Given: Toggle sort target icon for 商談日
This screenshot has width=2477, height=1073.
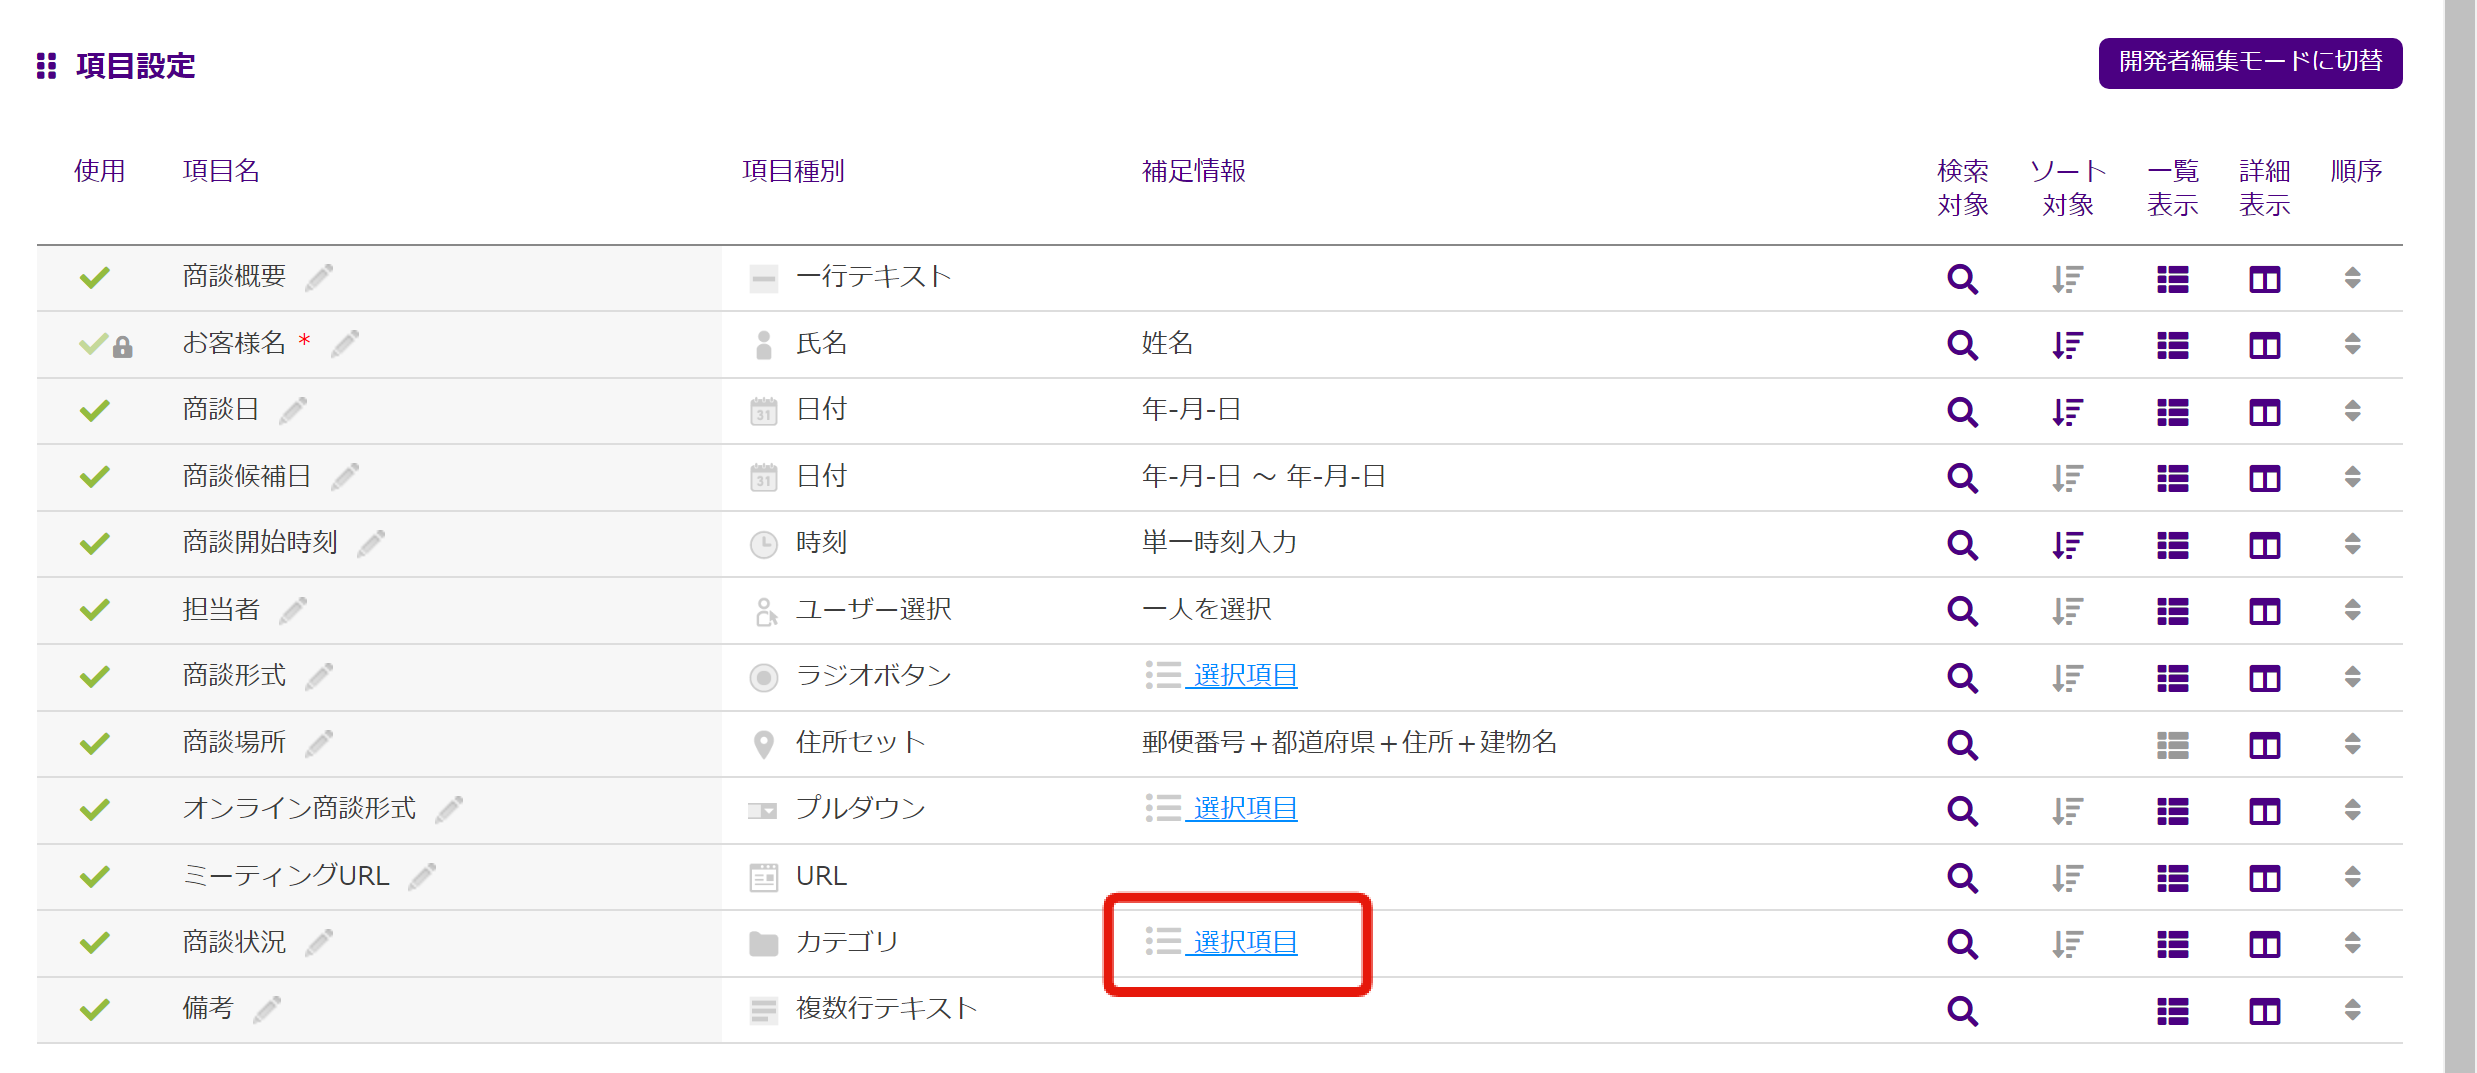Looking at the screenshot, I should click(2067, 412).
